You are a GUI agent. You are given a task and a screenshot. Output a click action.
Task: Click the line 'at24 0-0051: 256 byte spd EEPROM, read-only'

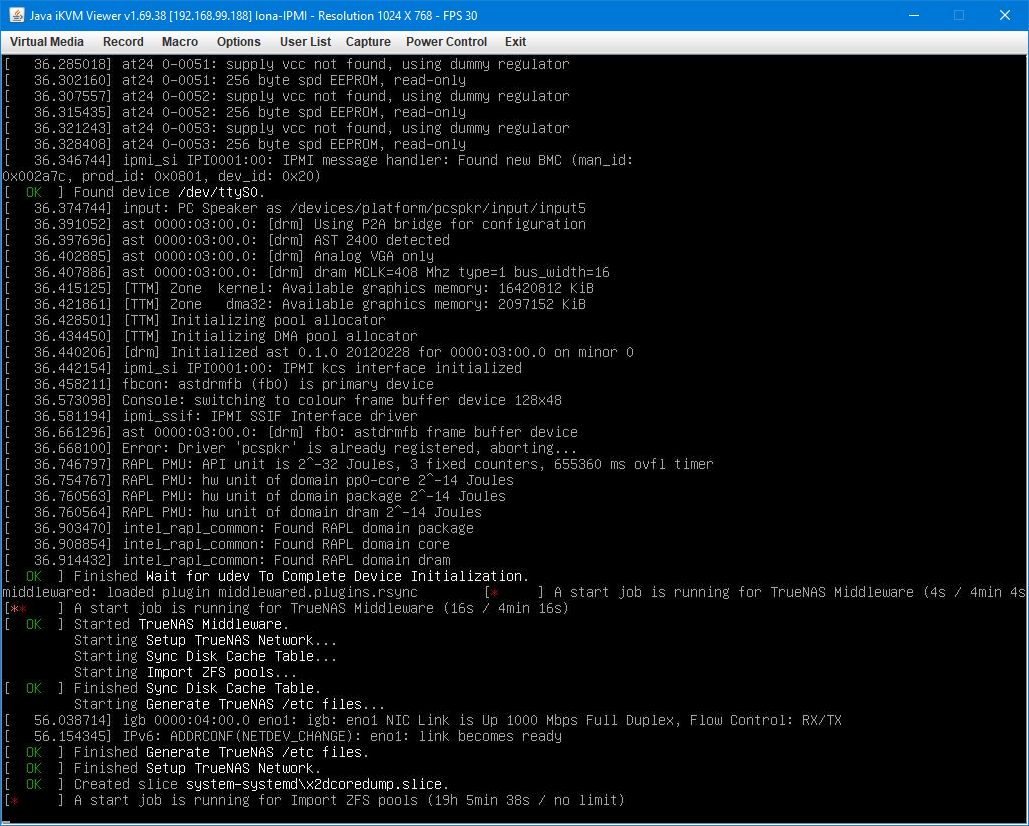(294, 81)
